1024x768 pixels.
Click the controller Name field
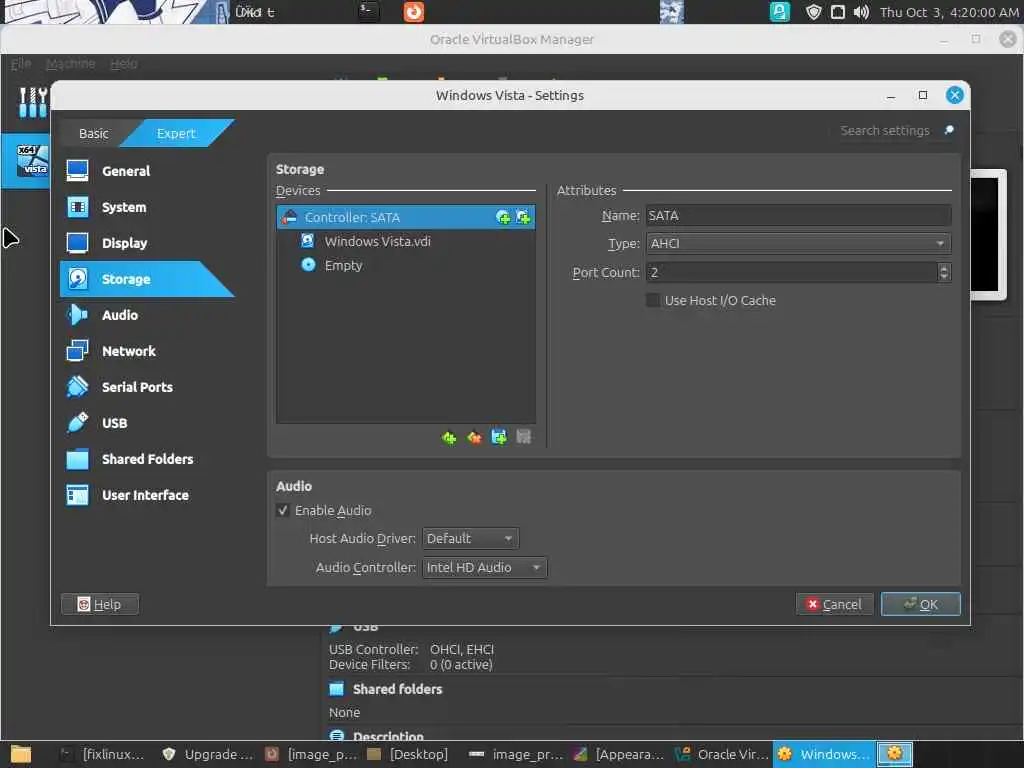[x=798, y=216]
